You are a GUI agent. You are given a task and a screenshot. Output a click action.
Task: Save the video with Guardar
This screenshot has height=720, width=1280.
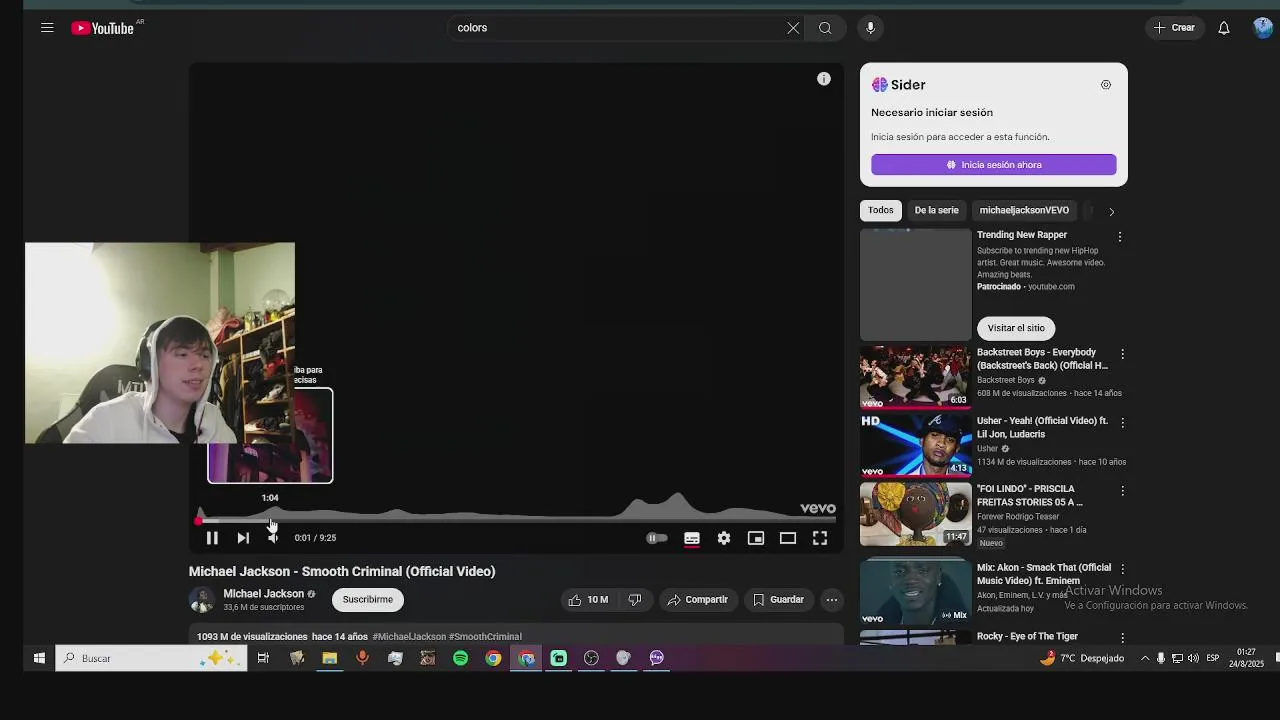pos(778,600)
